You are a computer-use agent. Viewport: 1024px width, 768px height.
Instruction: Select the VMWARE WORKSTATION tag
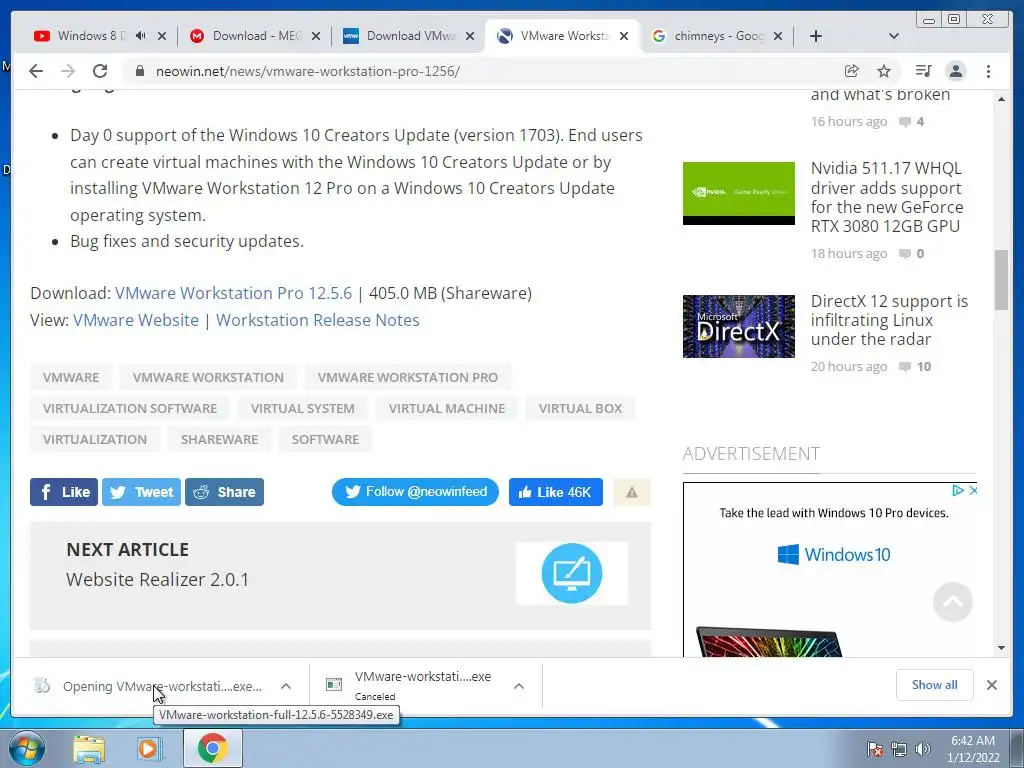[x=208, y=377]
